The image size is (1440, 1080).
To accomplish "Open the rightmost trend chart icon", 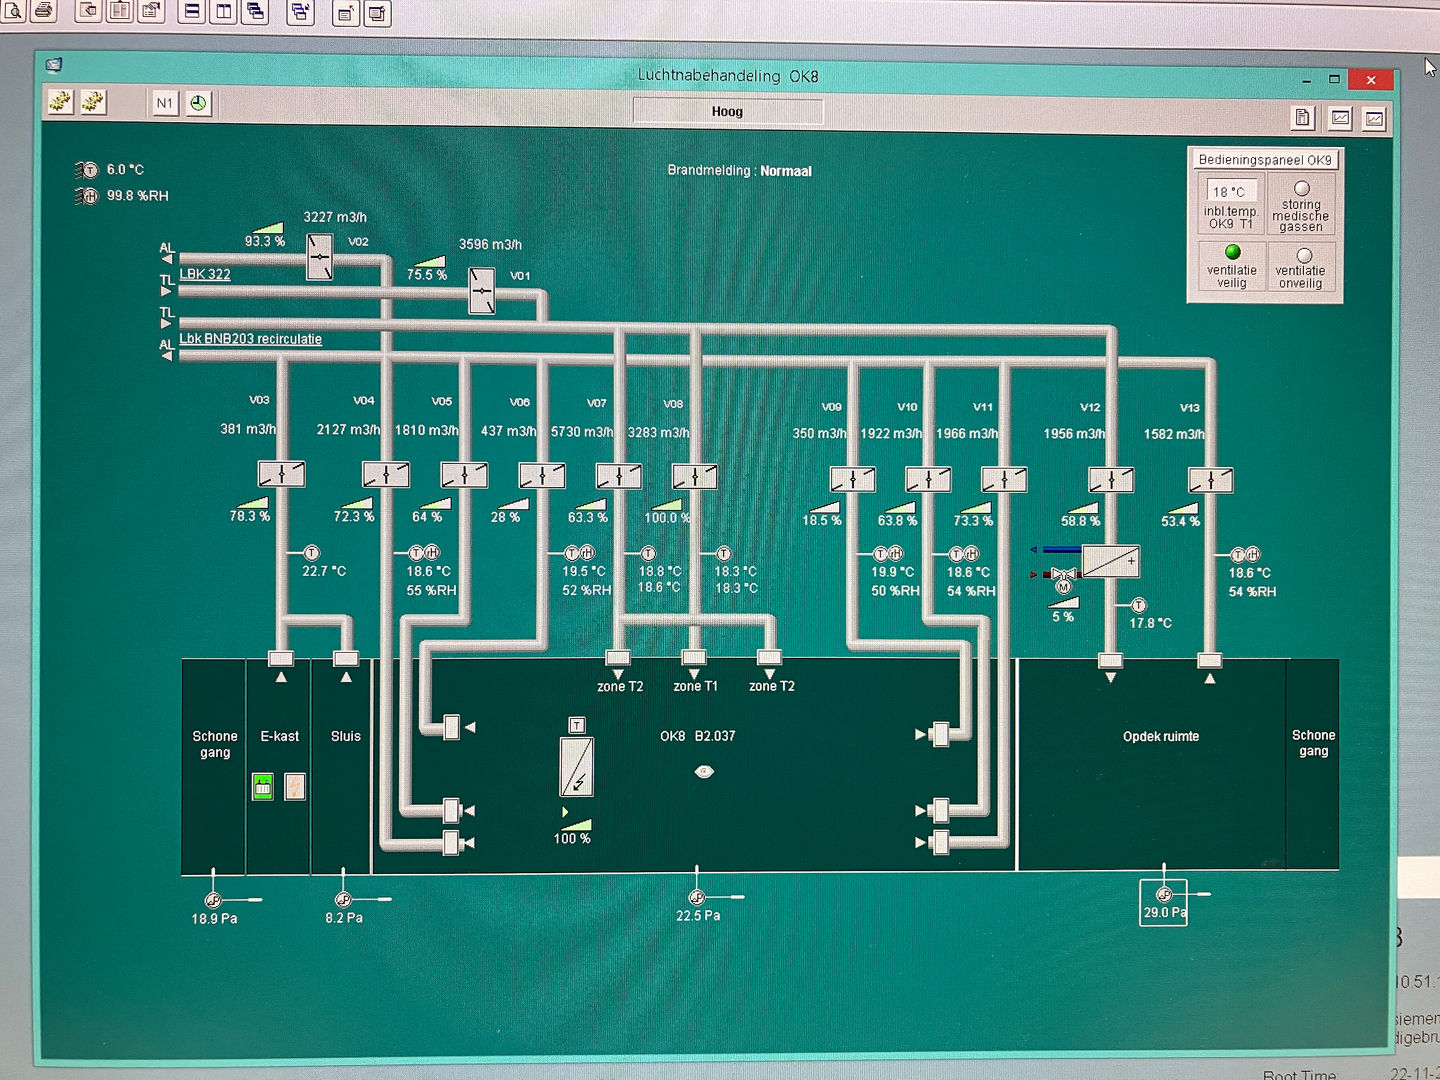I will [x=1375, y=119].
